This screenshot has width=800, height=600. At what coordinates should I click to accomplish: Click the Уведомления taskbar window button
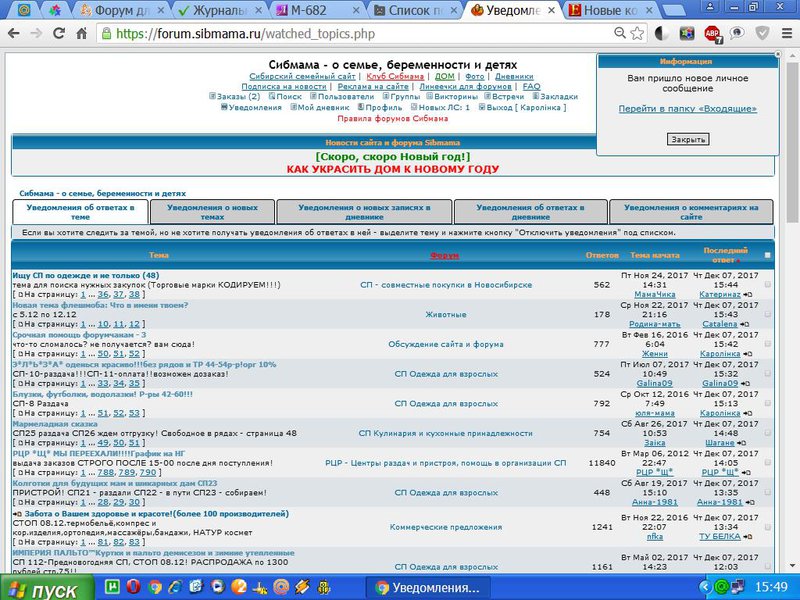(430, 588)
